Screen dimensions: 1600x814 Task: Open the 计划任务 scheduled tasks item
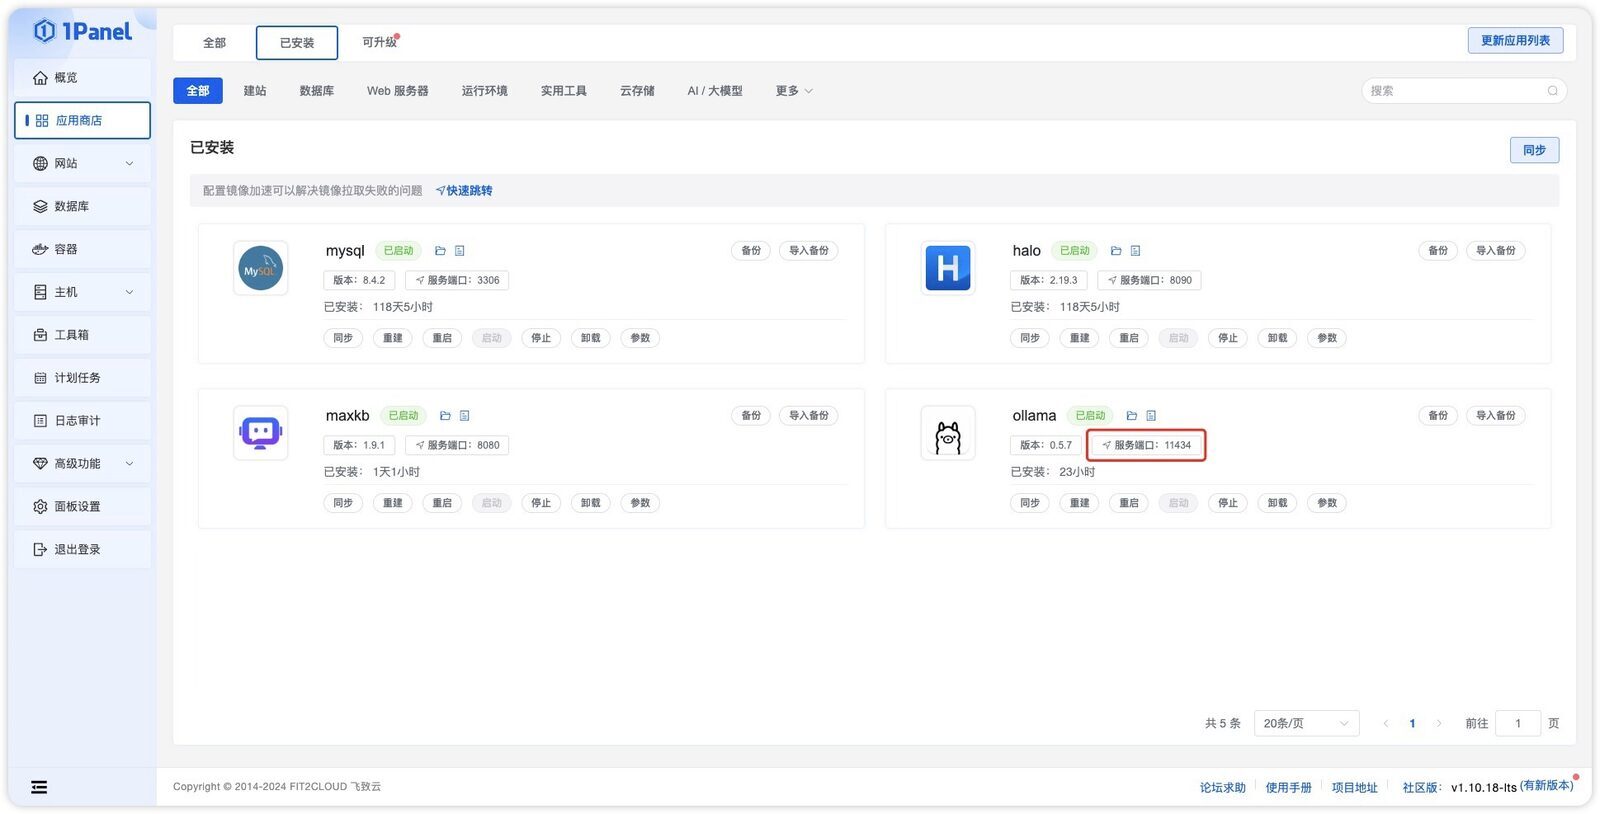pyautogui.click(x=82, y=378)
